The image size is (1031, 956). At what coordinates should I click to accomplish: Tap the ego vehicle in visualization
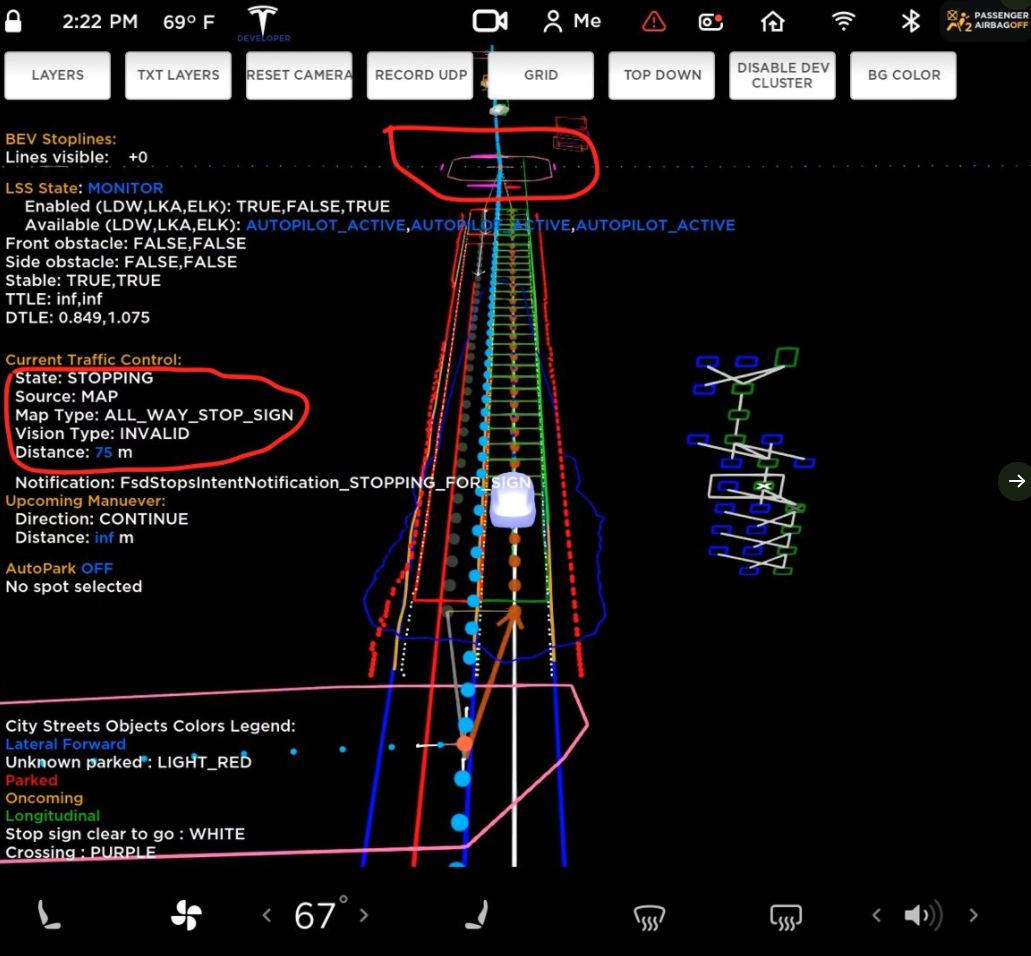tap(512, 500)
